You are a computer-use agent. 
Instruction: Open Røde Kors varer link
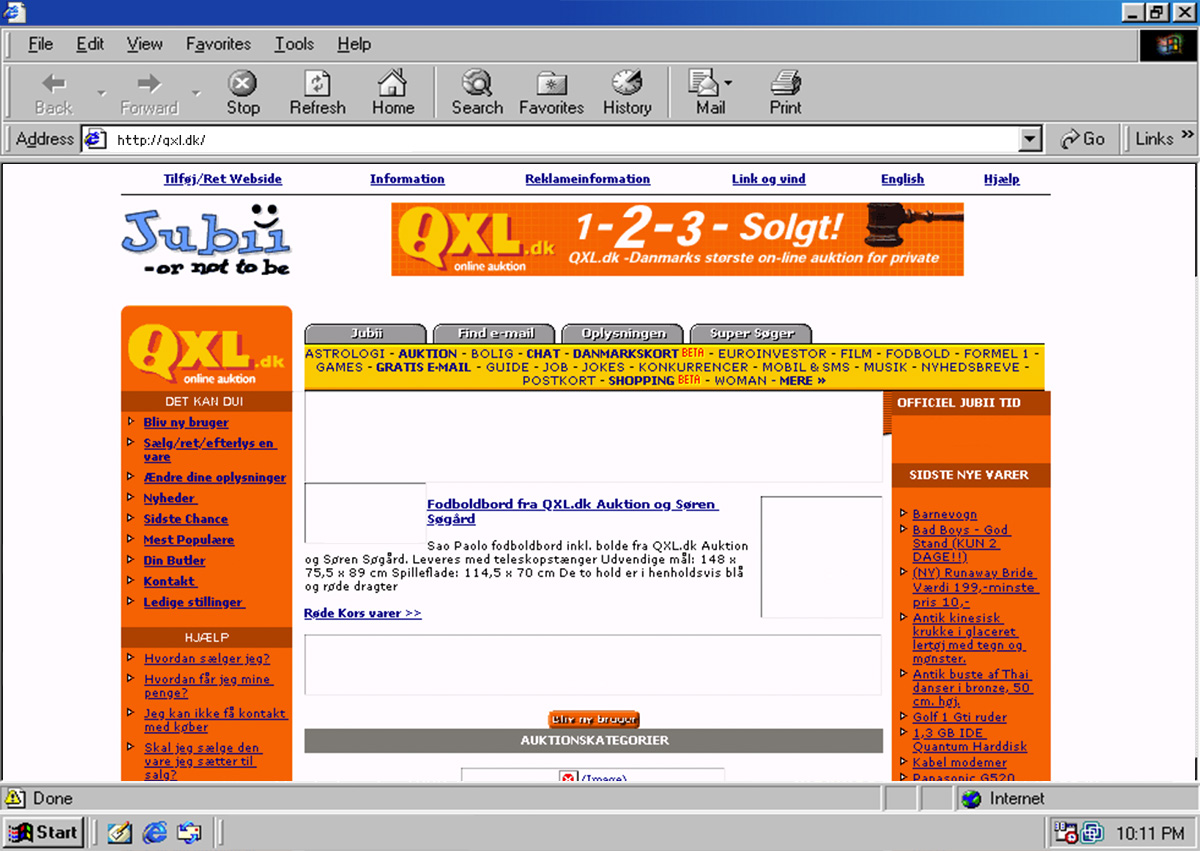[x=363, y=613]
